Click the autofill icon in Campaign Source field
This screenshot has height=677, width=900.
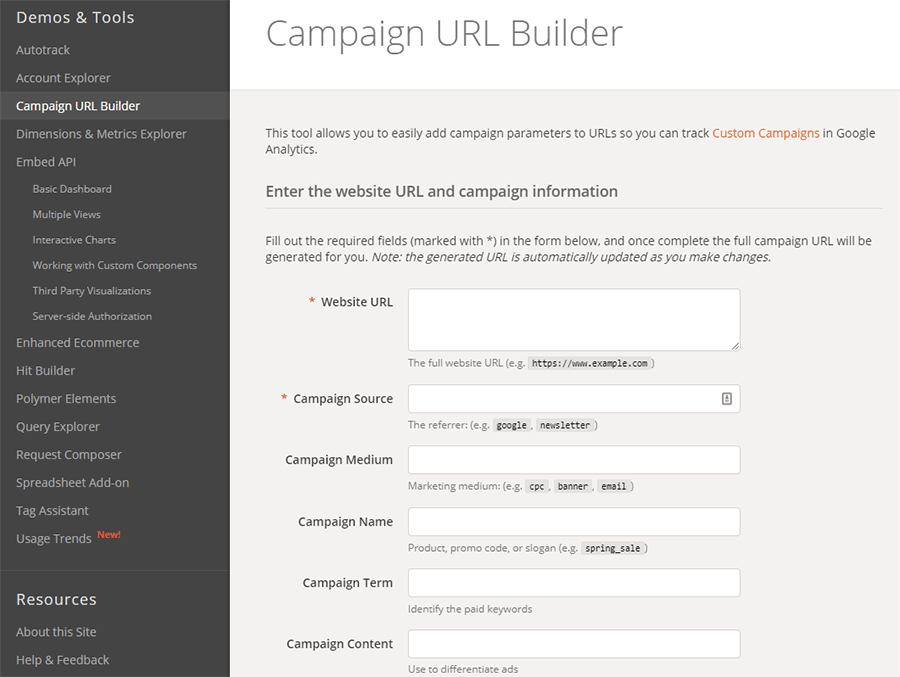726,399
